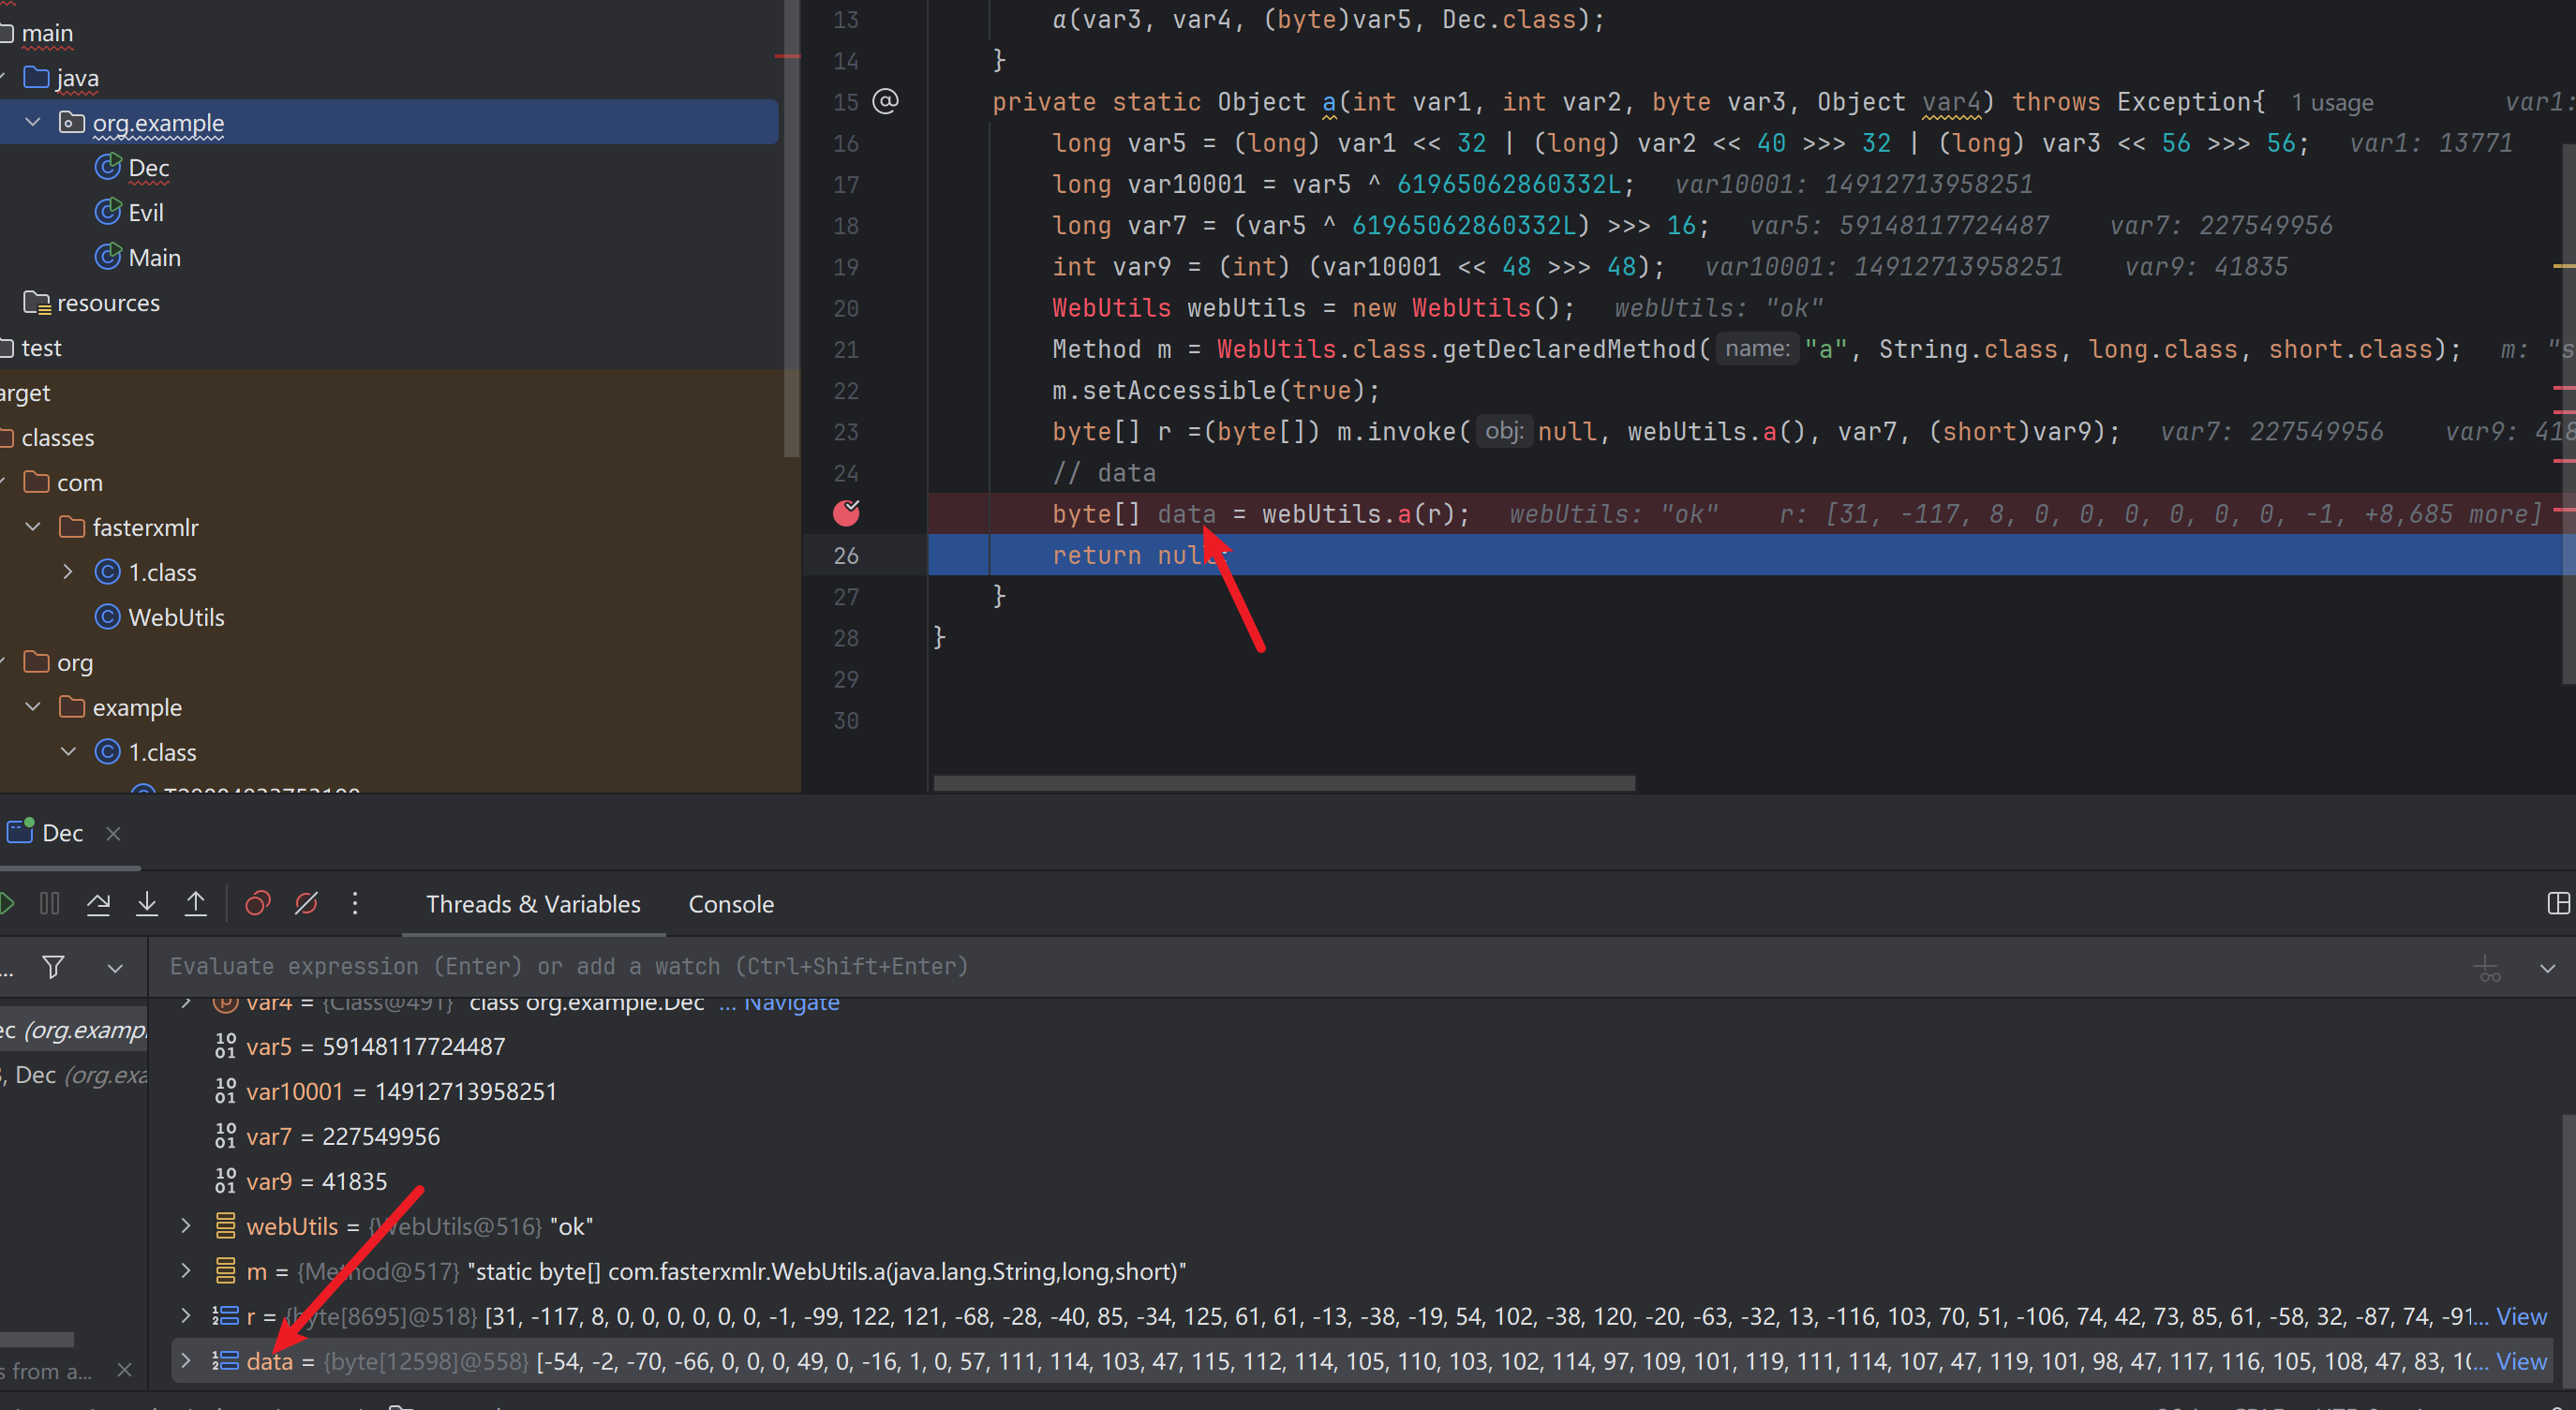Step out of current method

pyautogui.click(x=196, y=904)
